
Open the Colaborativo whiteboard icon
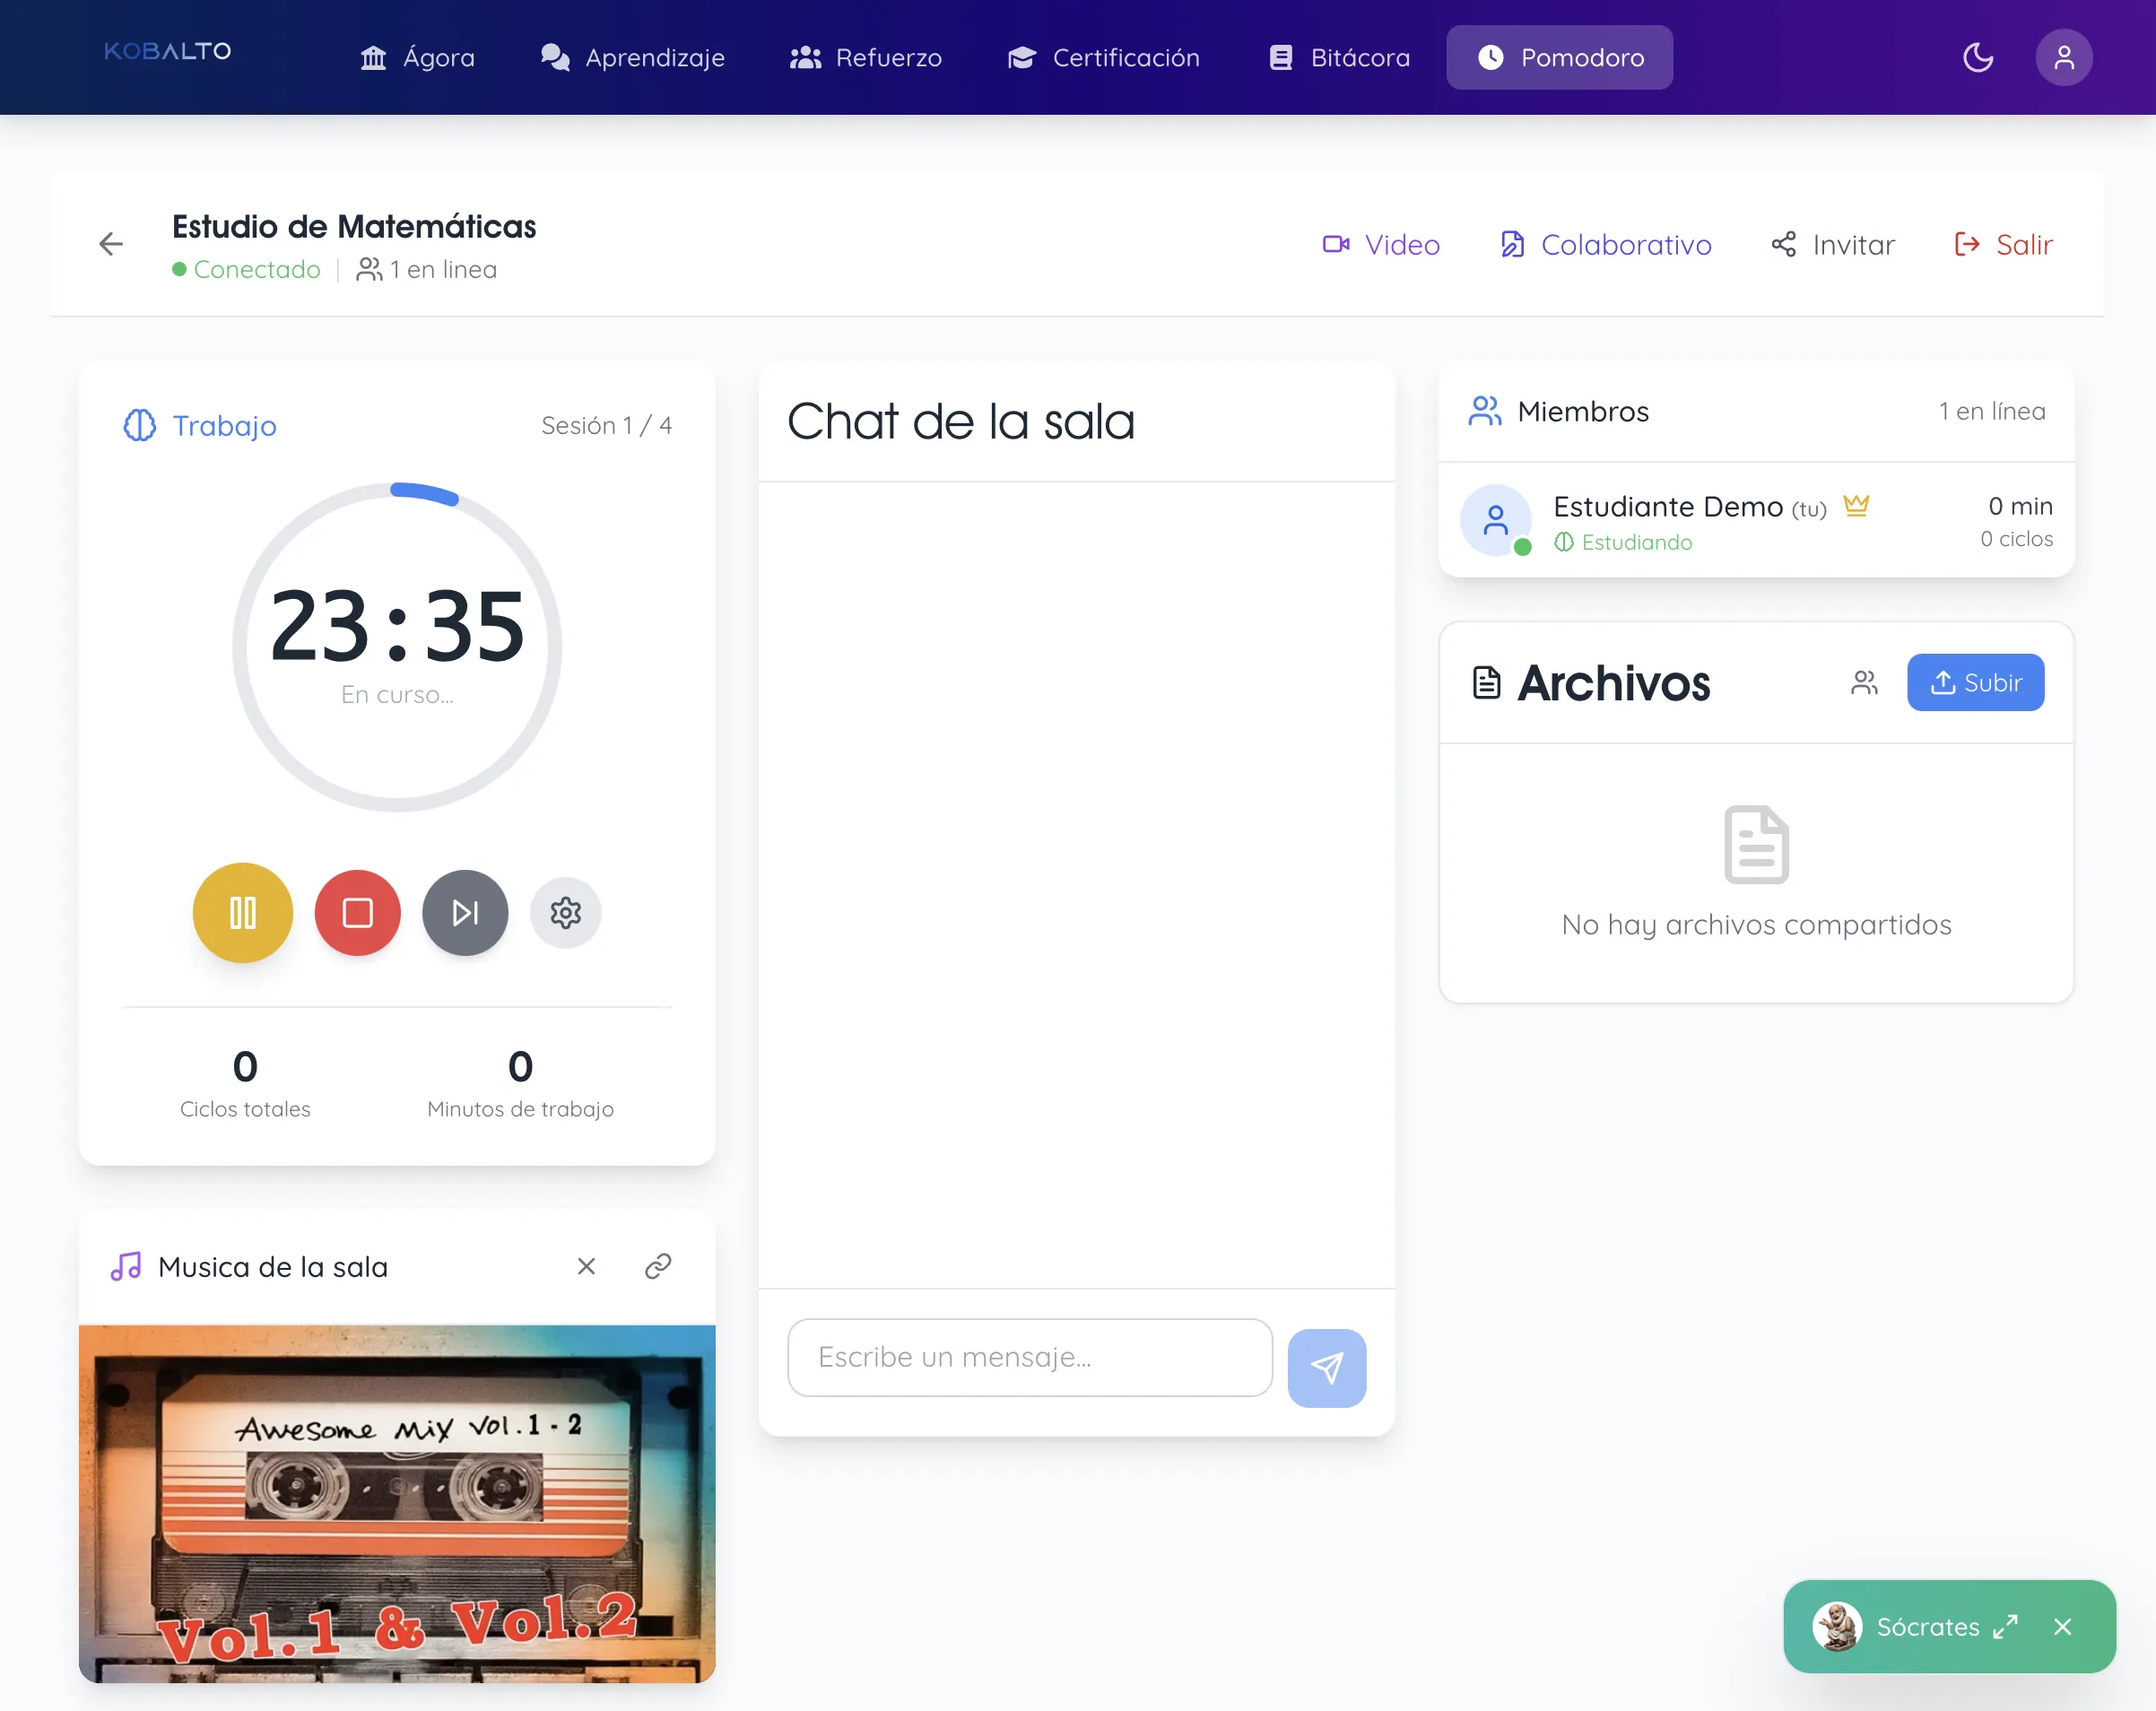coord(1513,245)
